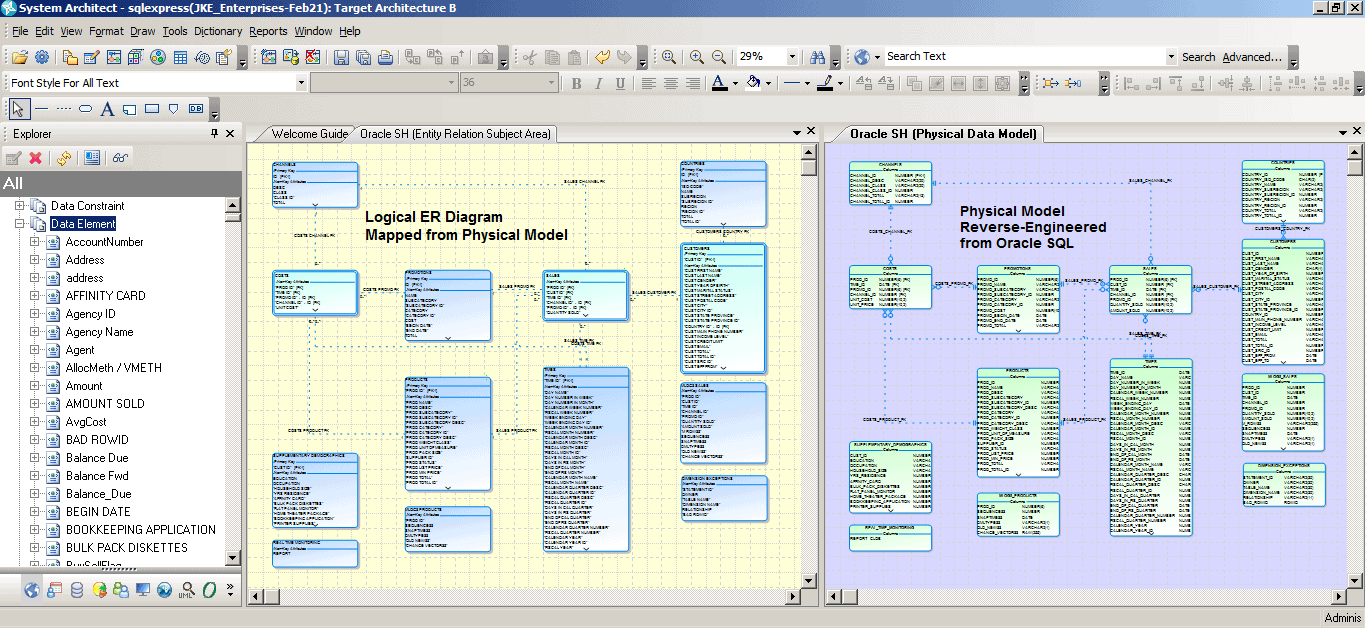Open the Reports menu
Screen dimensions: 1365x629
(x=268, y=31)
